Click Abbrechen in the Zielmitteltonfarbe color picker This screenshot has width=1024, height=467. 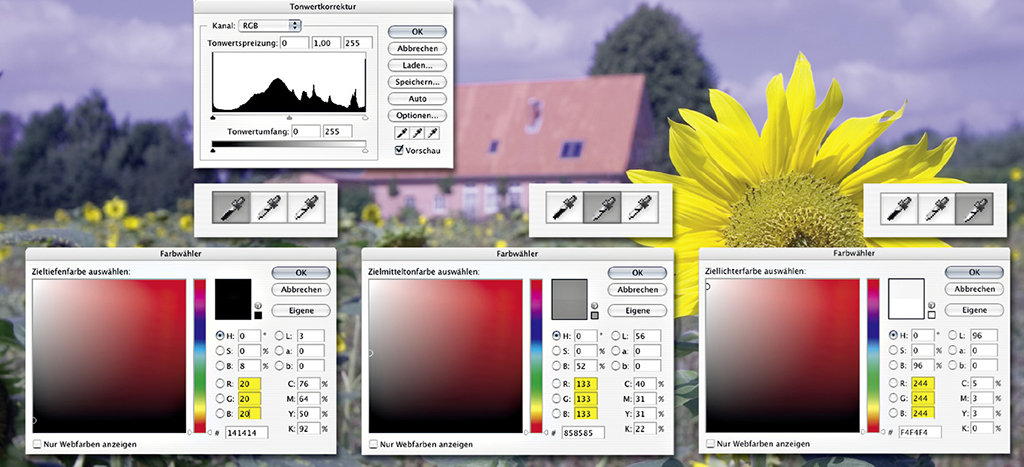[637, 290]
